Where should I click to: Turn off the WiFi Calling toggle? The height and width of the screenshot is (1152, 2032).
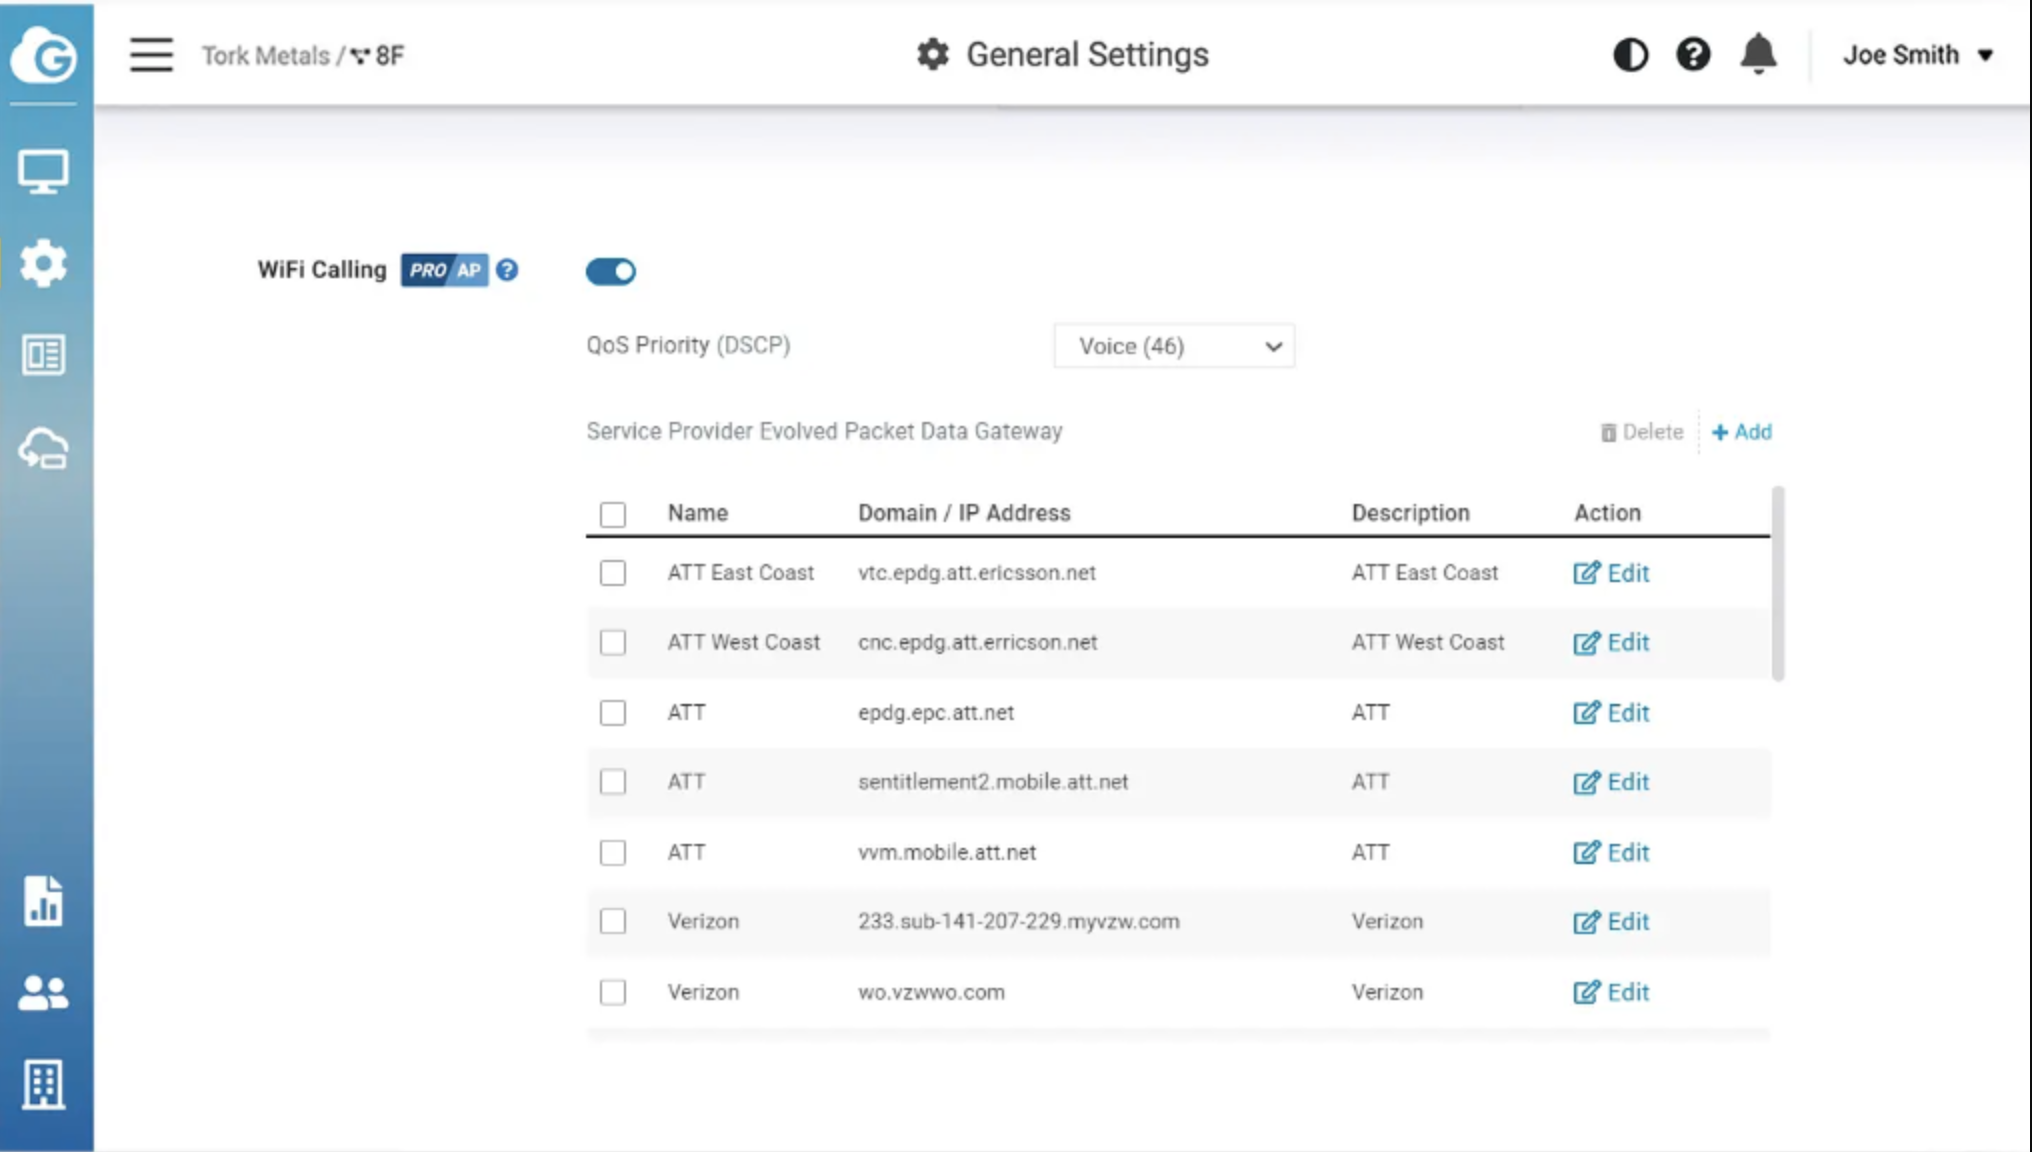coord(610,271)
